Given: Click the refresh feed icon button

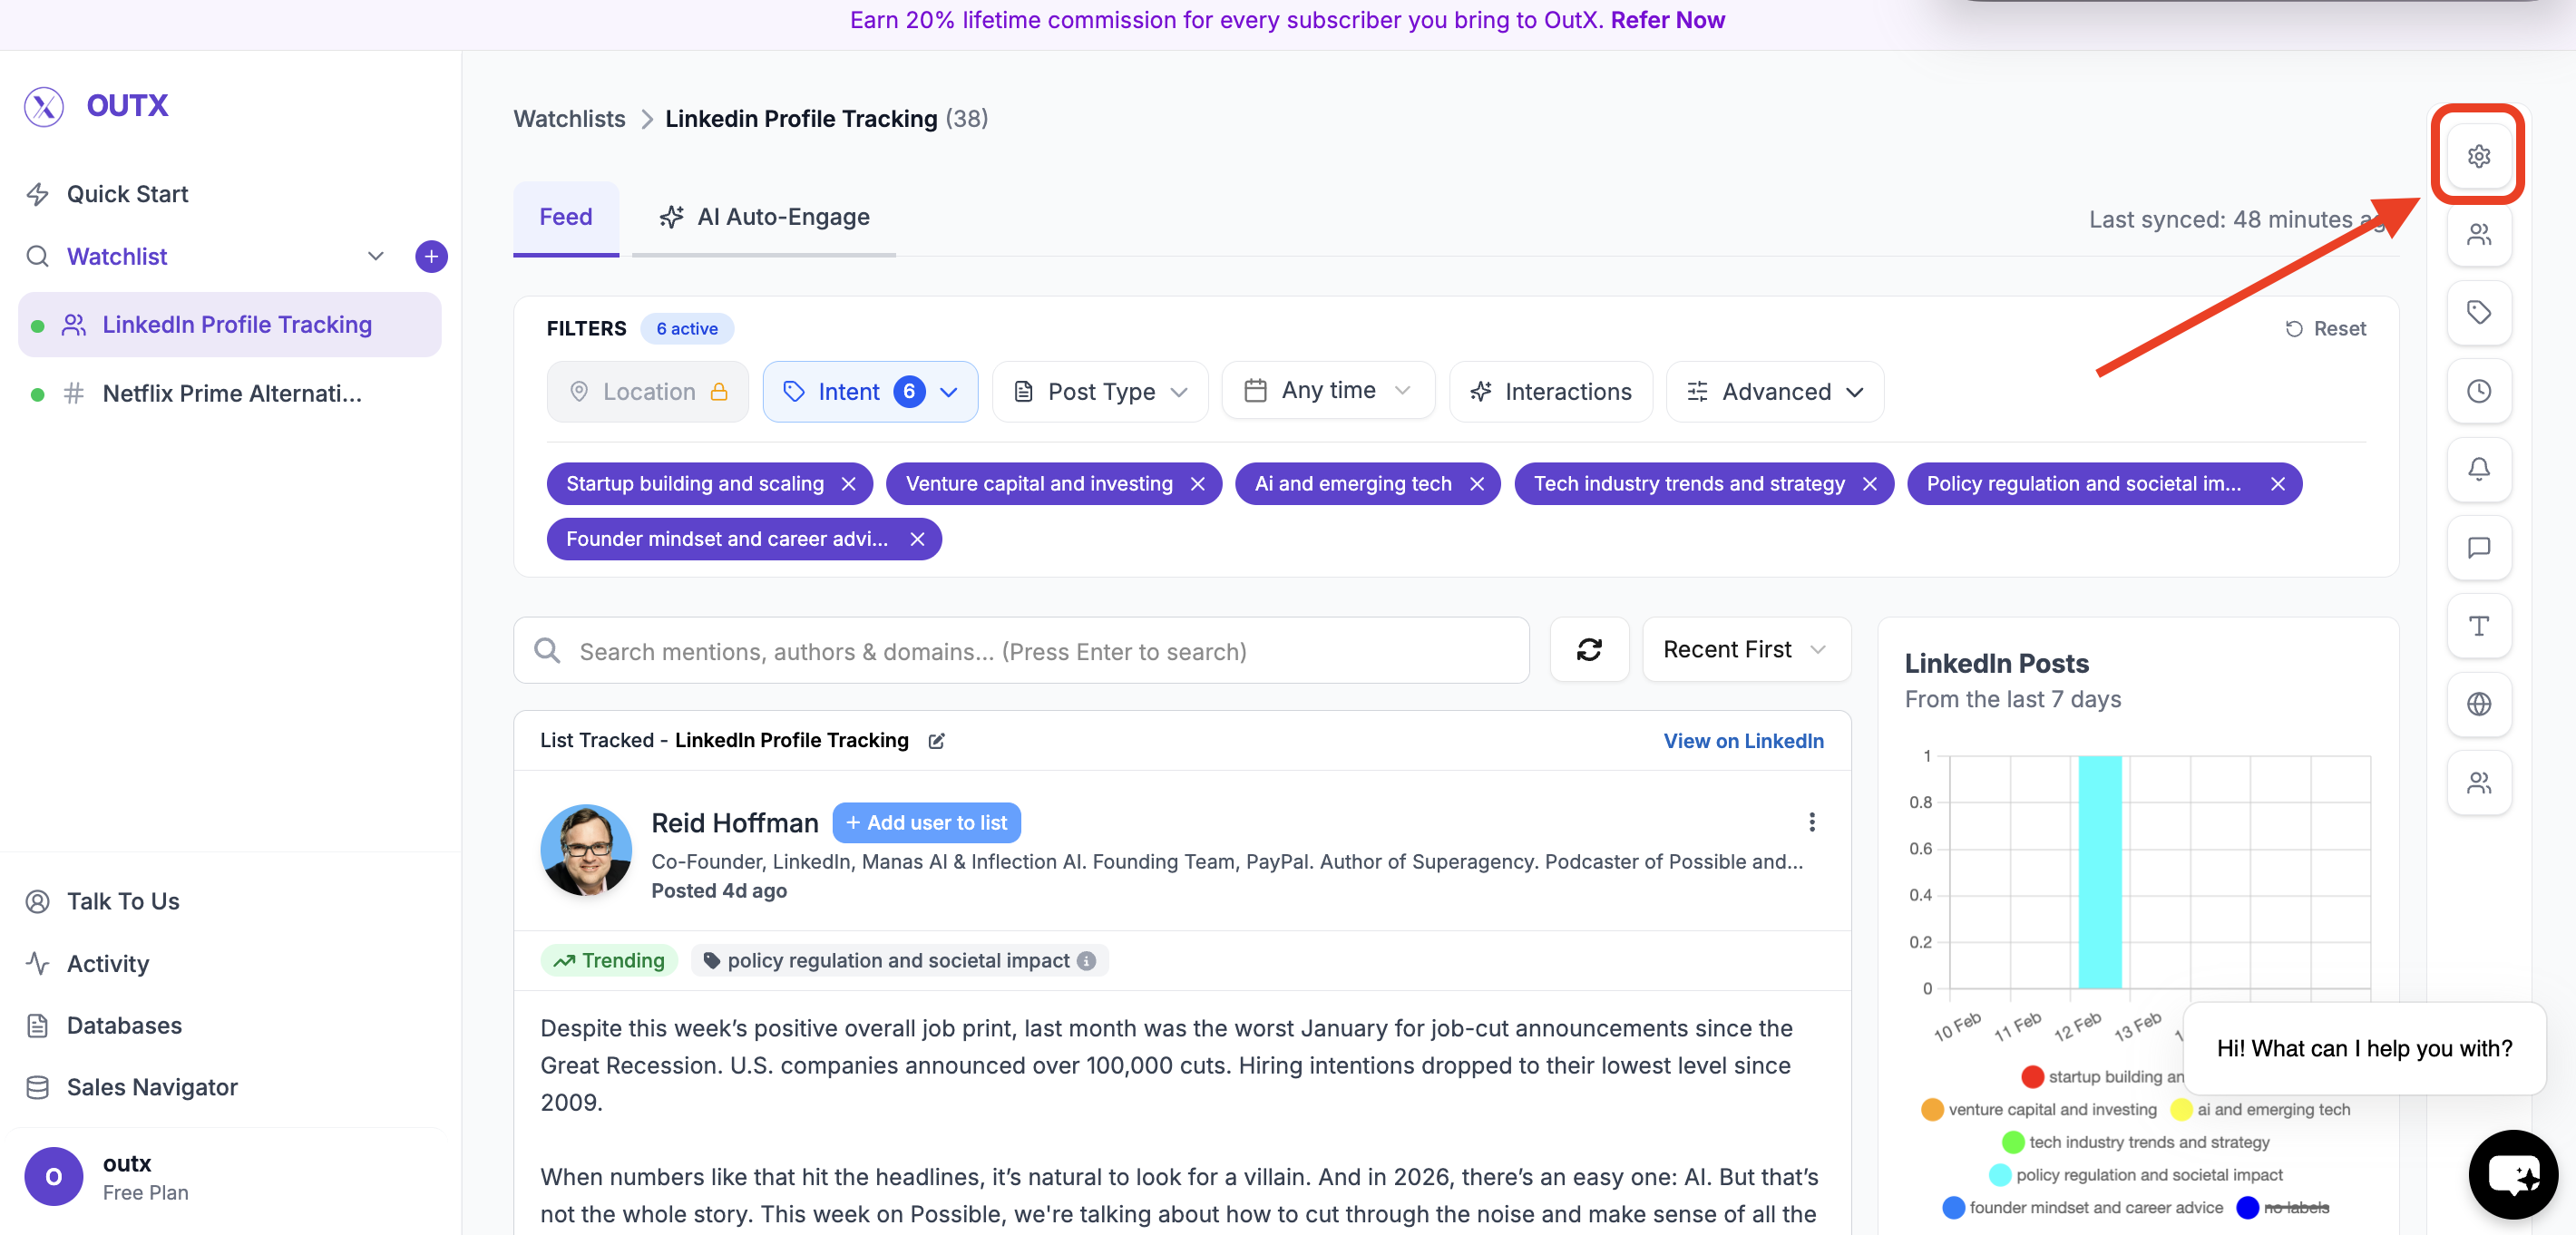Looking at the screenshot, I should pos(1588,650).
